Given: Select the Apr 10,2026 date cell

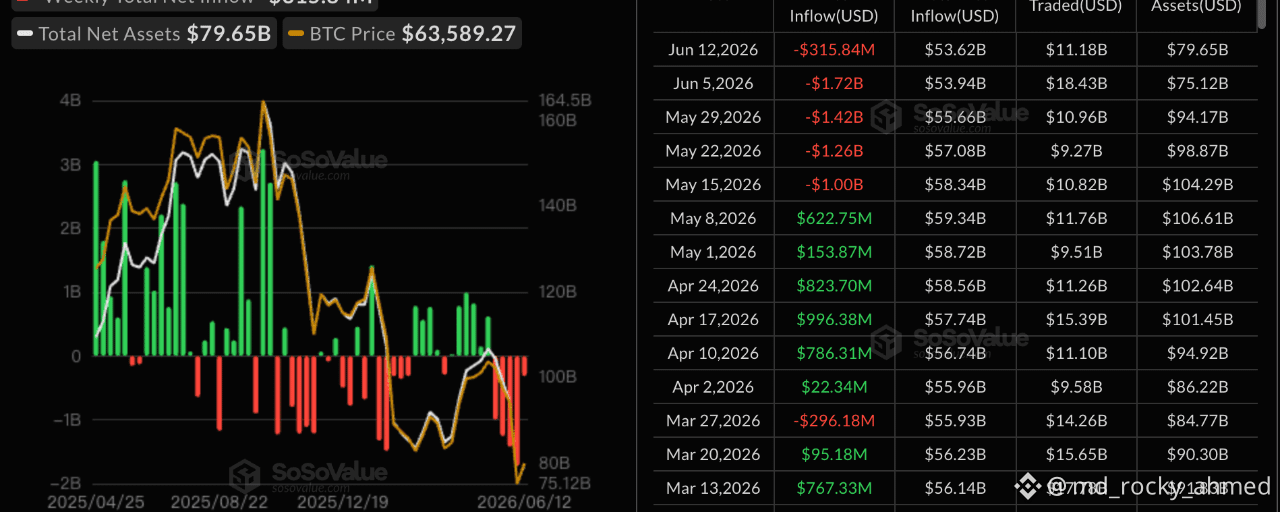Looking at the screenshot, I should [713, 353].
